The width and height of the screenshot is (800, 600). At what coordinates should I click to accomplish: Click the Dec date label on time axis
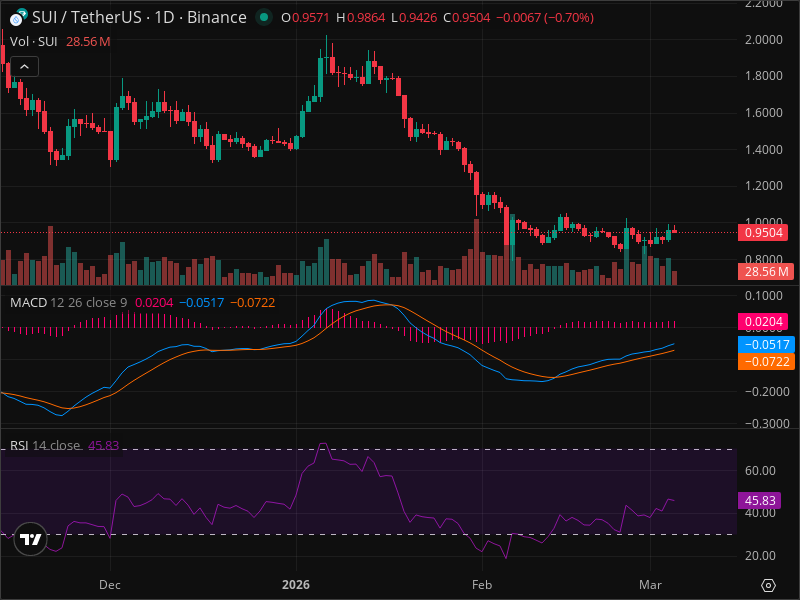click(110, 585)
